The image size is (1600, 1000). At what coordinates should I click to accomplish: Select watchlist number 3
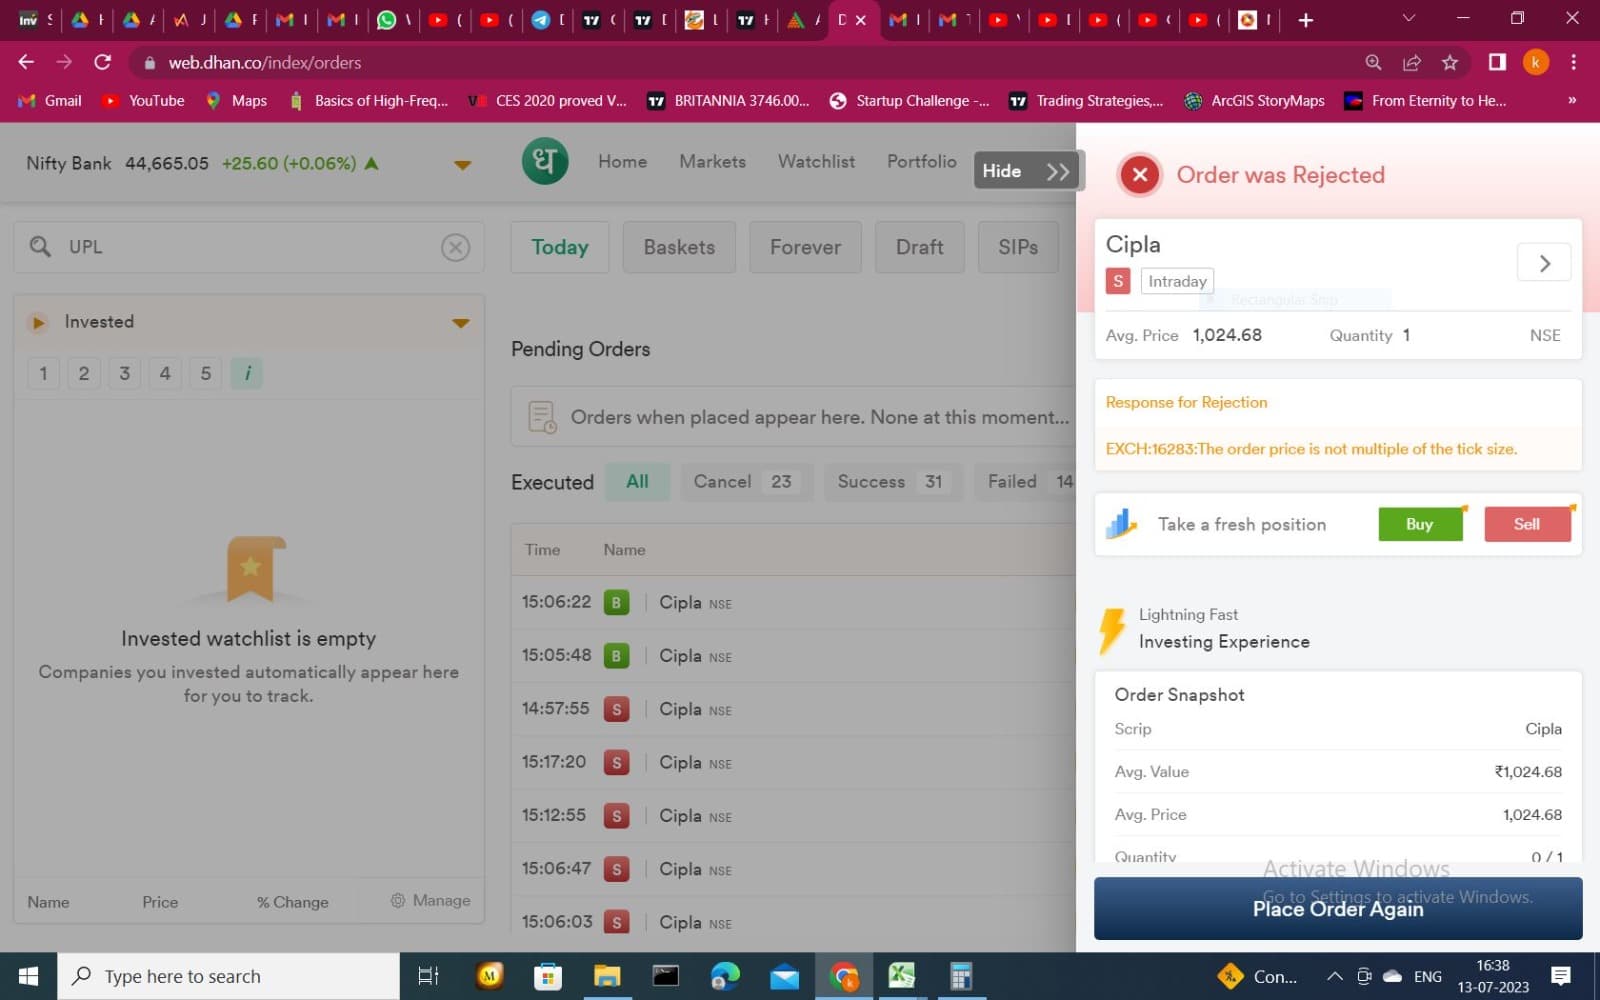(x=124, y=373)
